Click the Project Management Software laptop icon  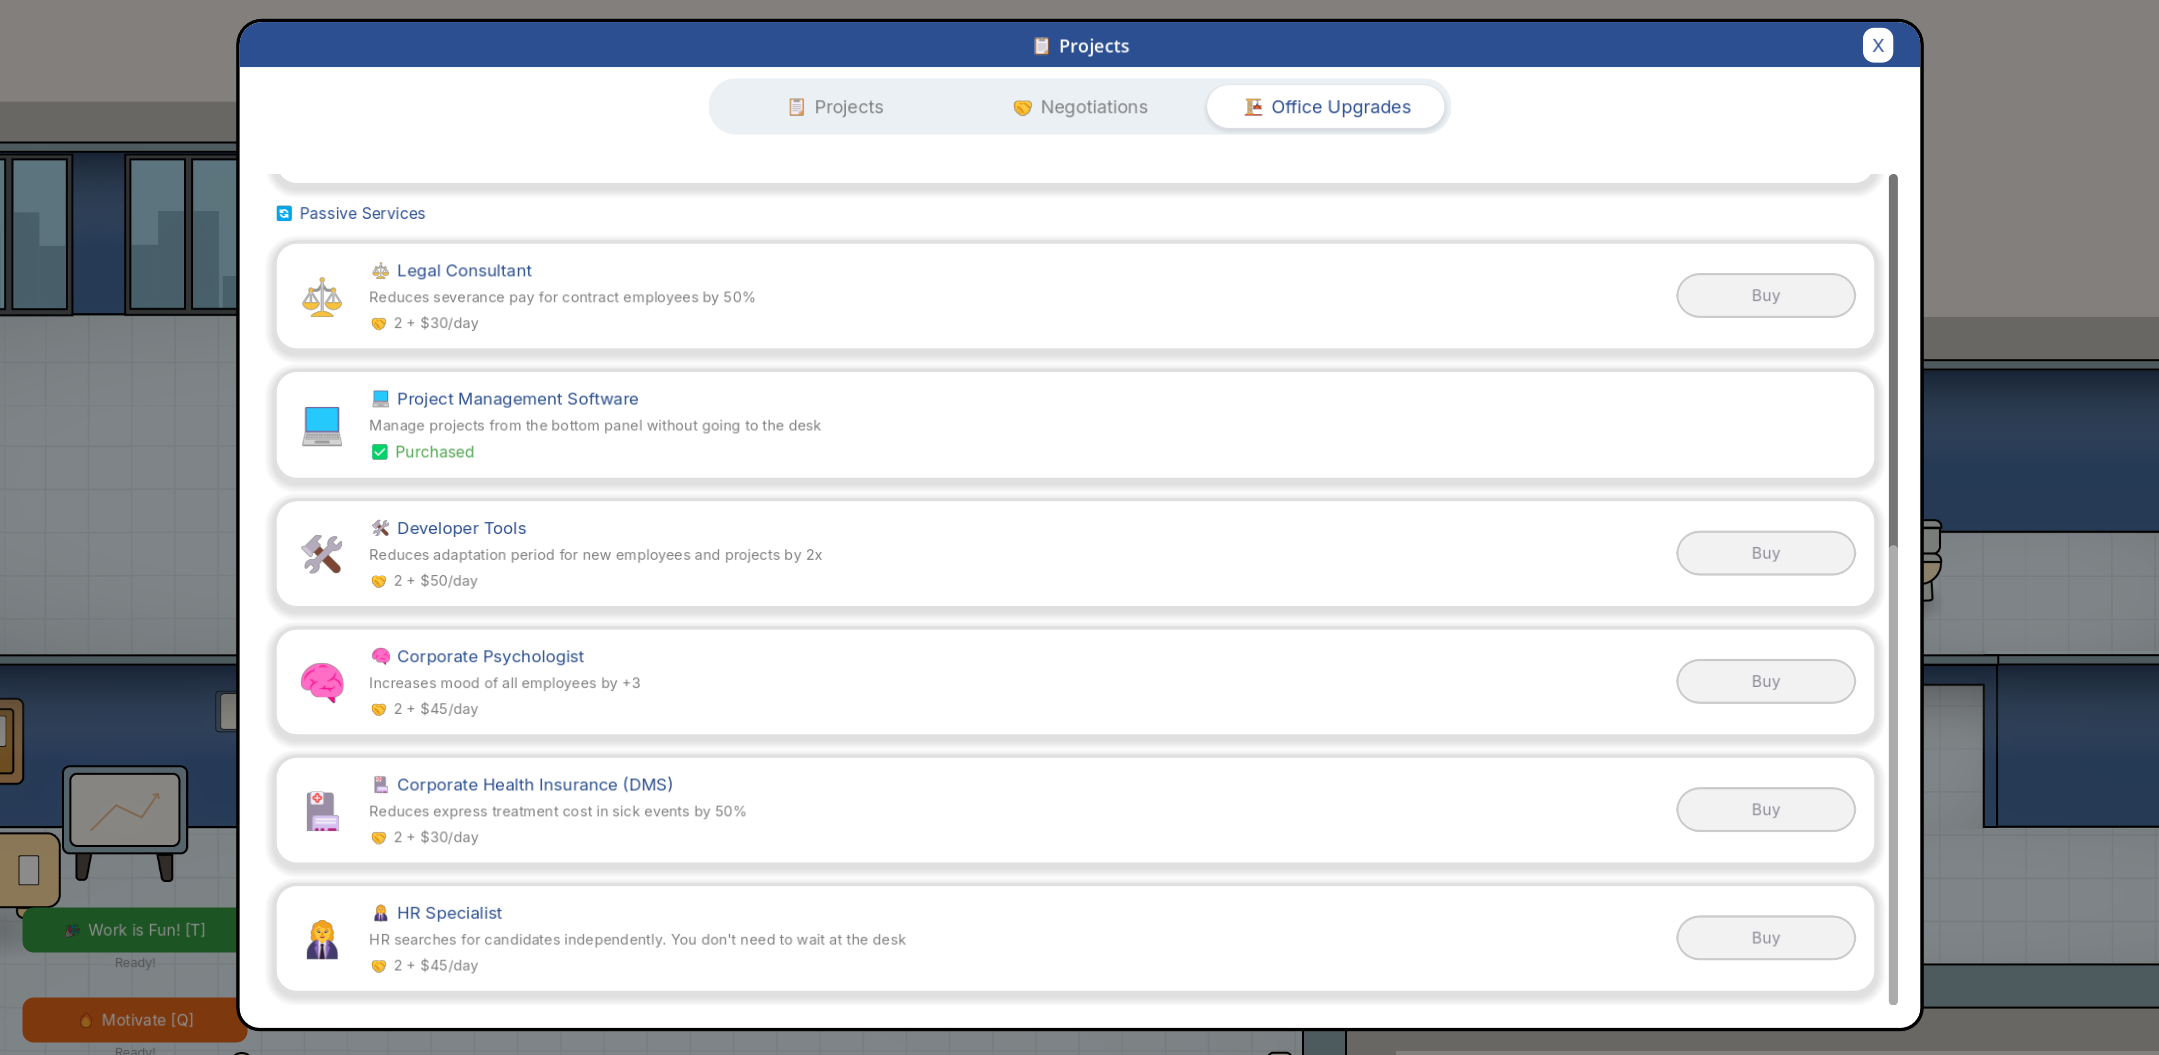(322, 426)
